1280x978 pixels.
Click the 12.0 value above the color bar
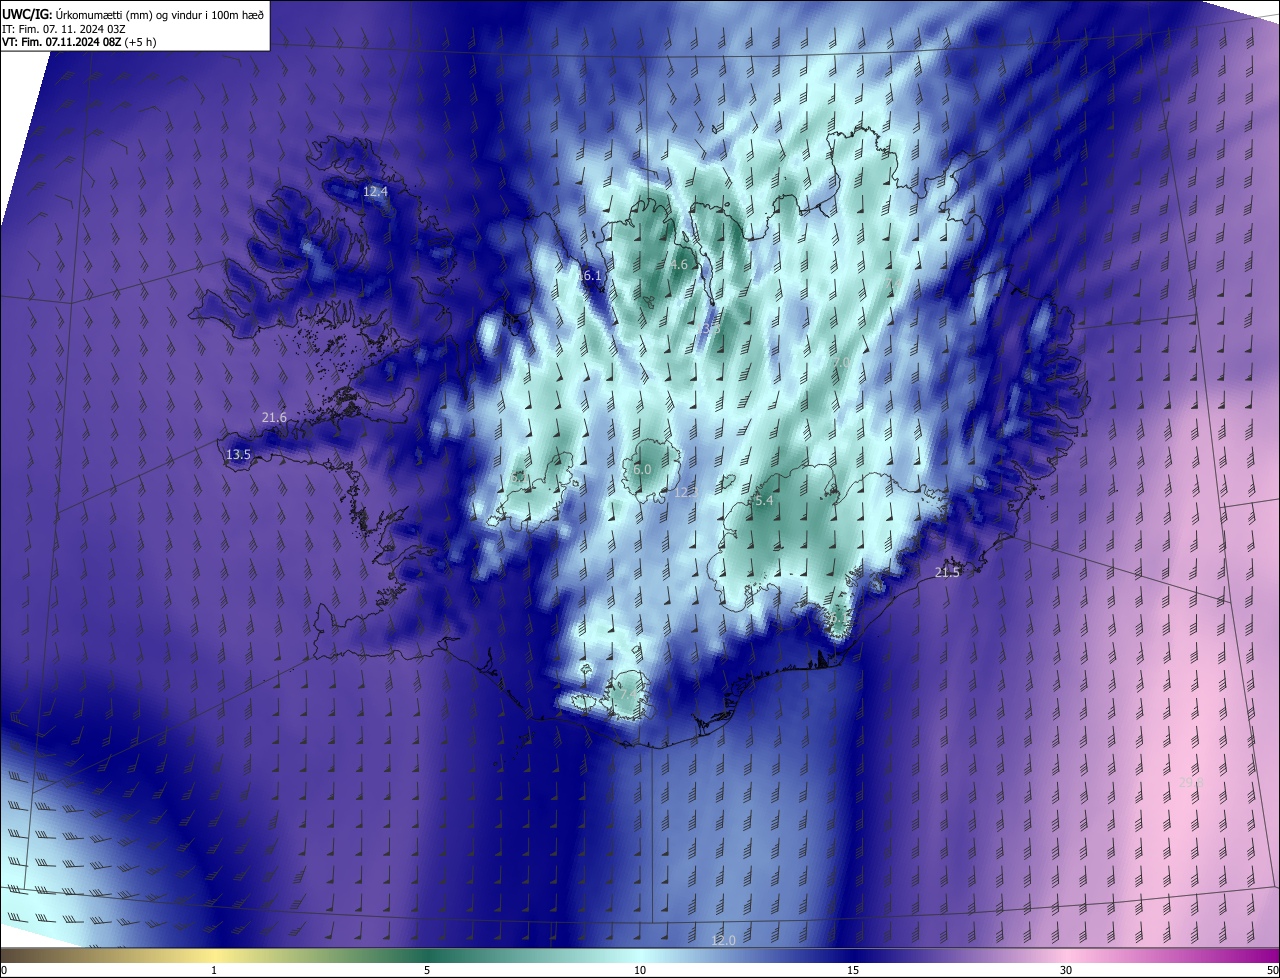point(723,940)
